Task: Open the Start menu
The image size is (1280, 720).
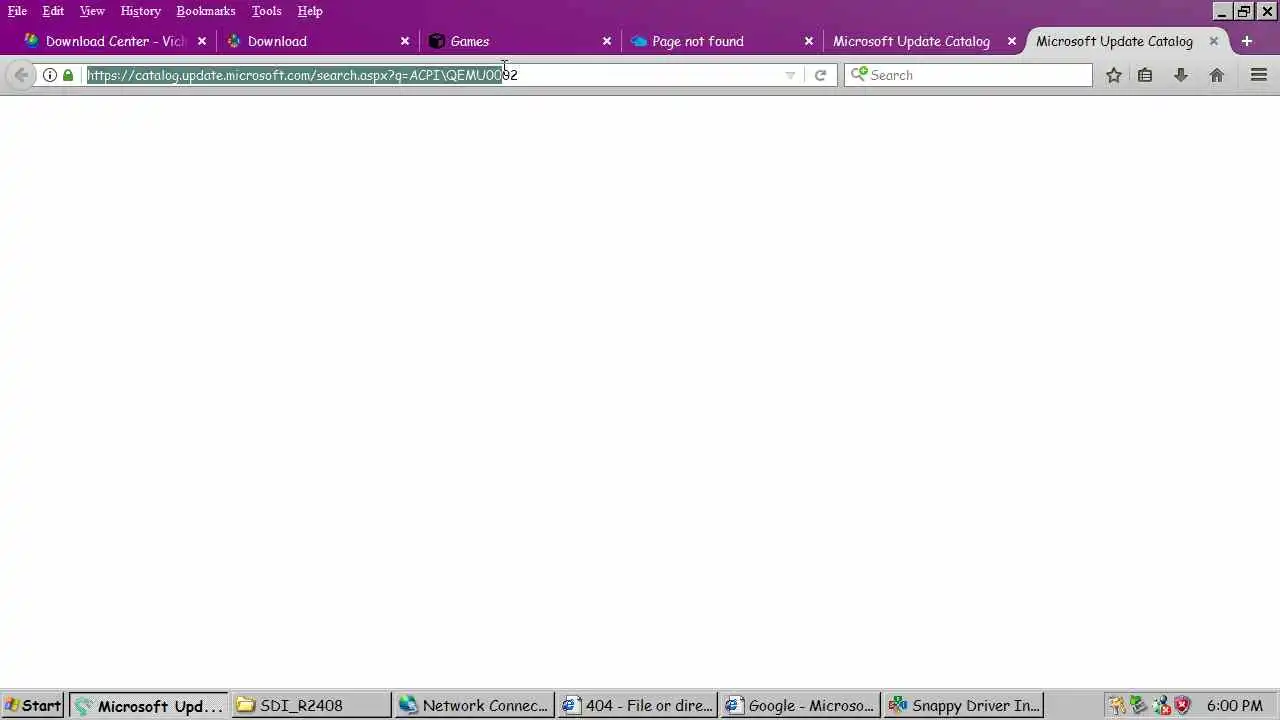Action: tap(32, 705)
